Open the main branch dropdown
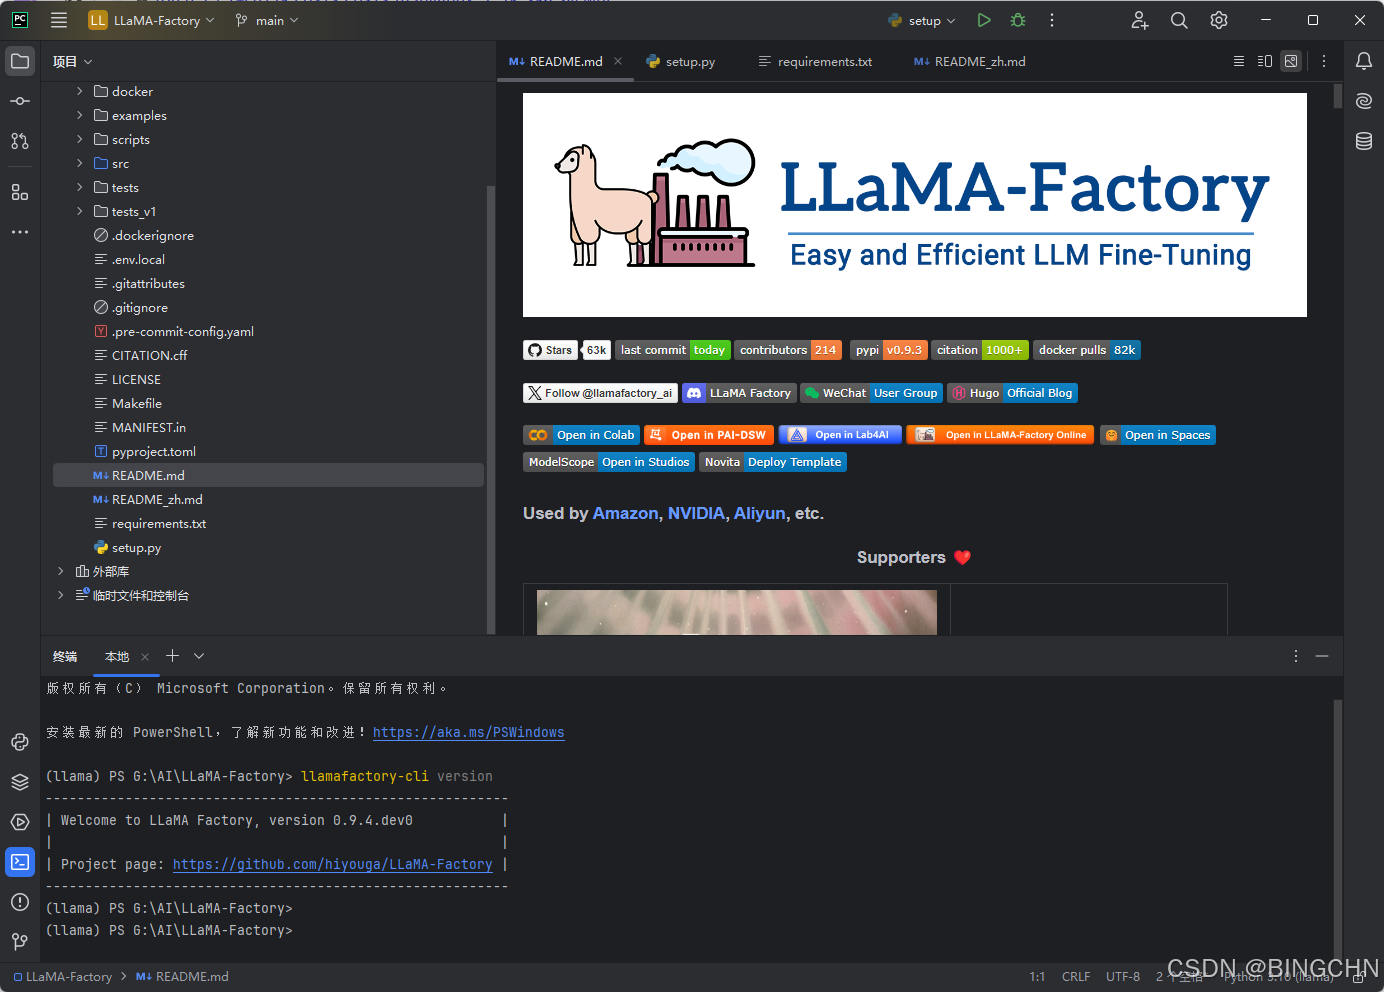Screen dimensions: 1384x992 tap(267, 20)
